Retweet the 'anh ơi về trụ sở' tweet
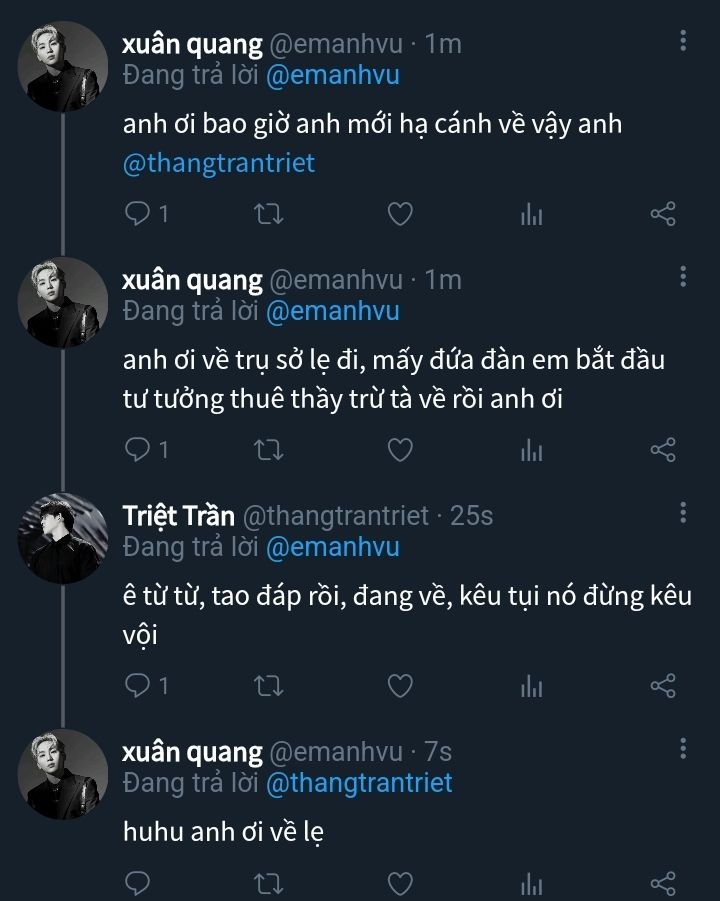This screenshot has width=720, height=901. click(x=269, y=451)
